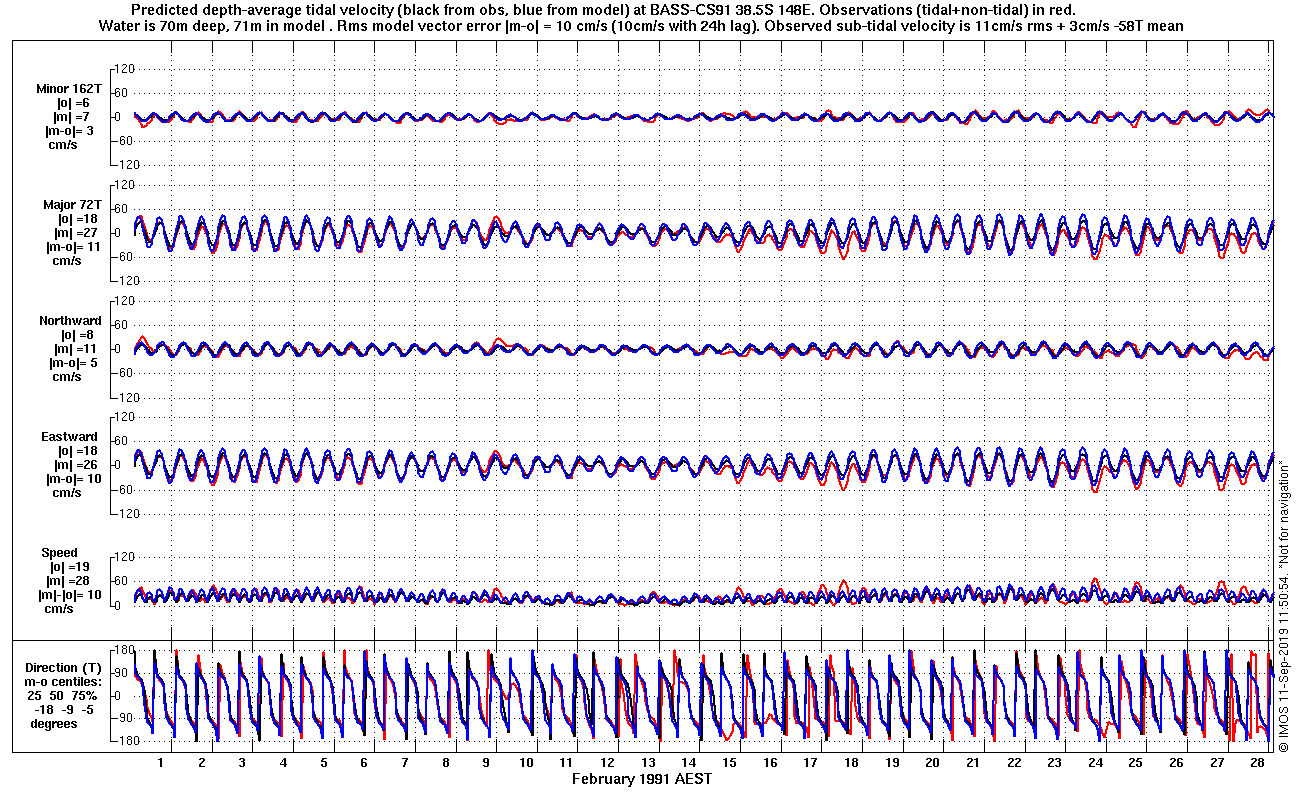Select day 21 on the date axis
Image resolution: width=1300 pixels, height=800 pixels.
pyautogui.click(x=973, y=762)
